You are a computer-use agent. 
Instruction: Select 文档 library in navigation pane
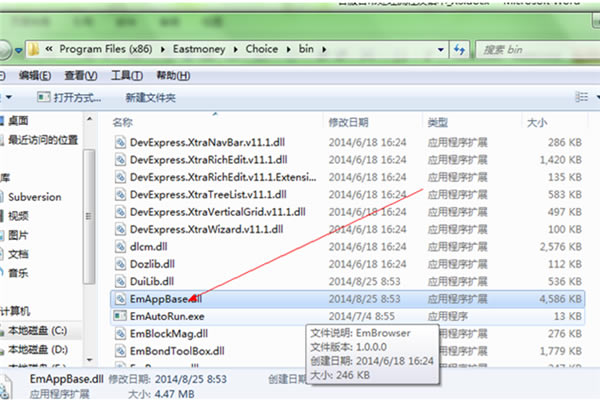click(x=18, y=254)
